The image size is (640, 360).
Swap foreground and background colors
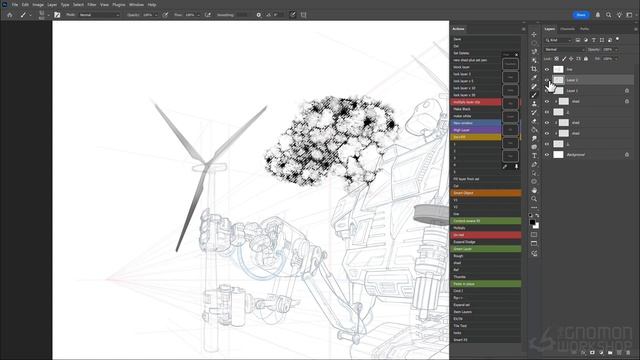click(x=537, y=215)
